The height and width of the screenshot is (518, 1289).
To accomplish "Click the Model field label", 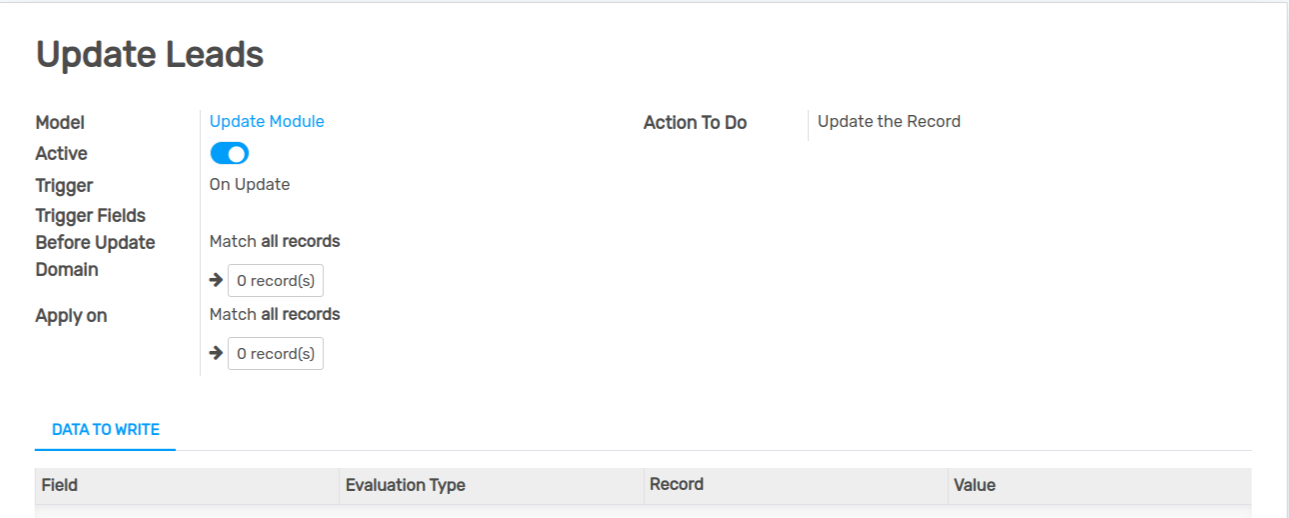I will 60,122.
